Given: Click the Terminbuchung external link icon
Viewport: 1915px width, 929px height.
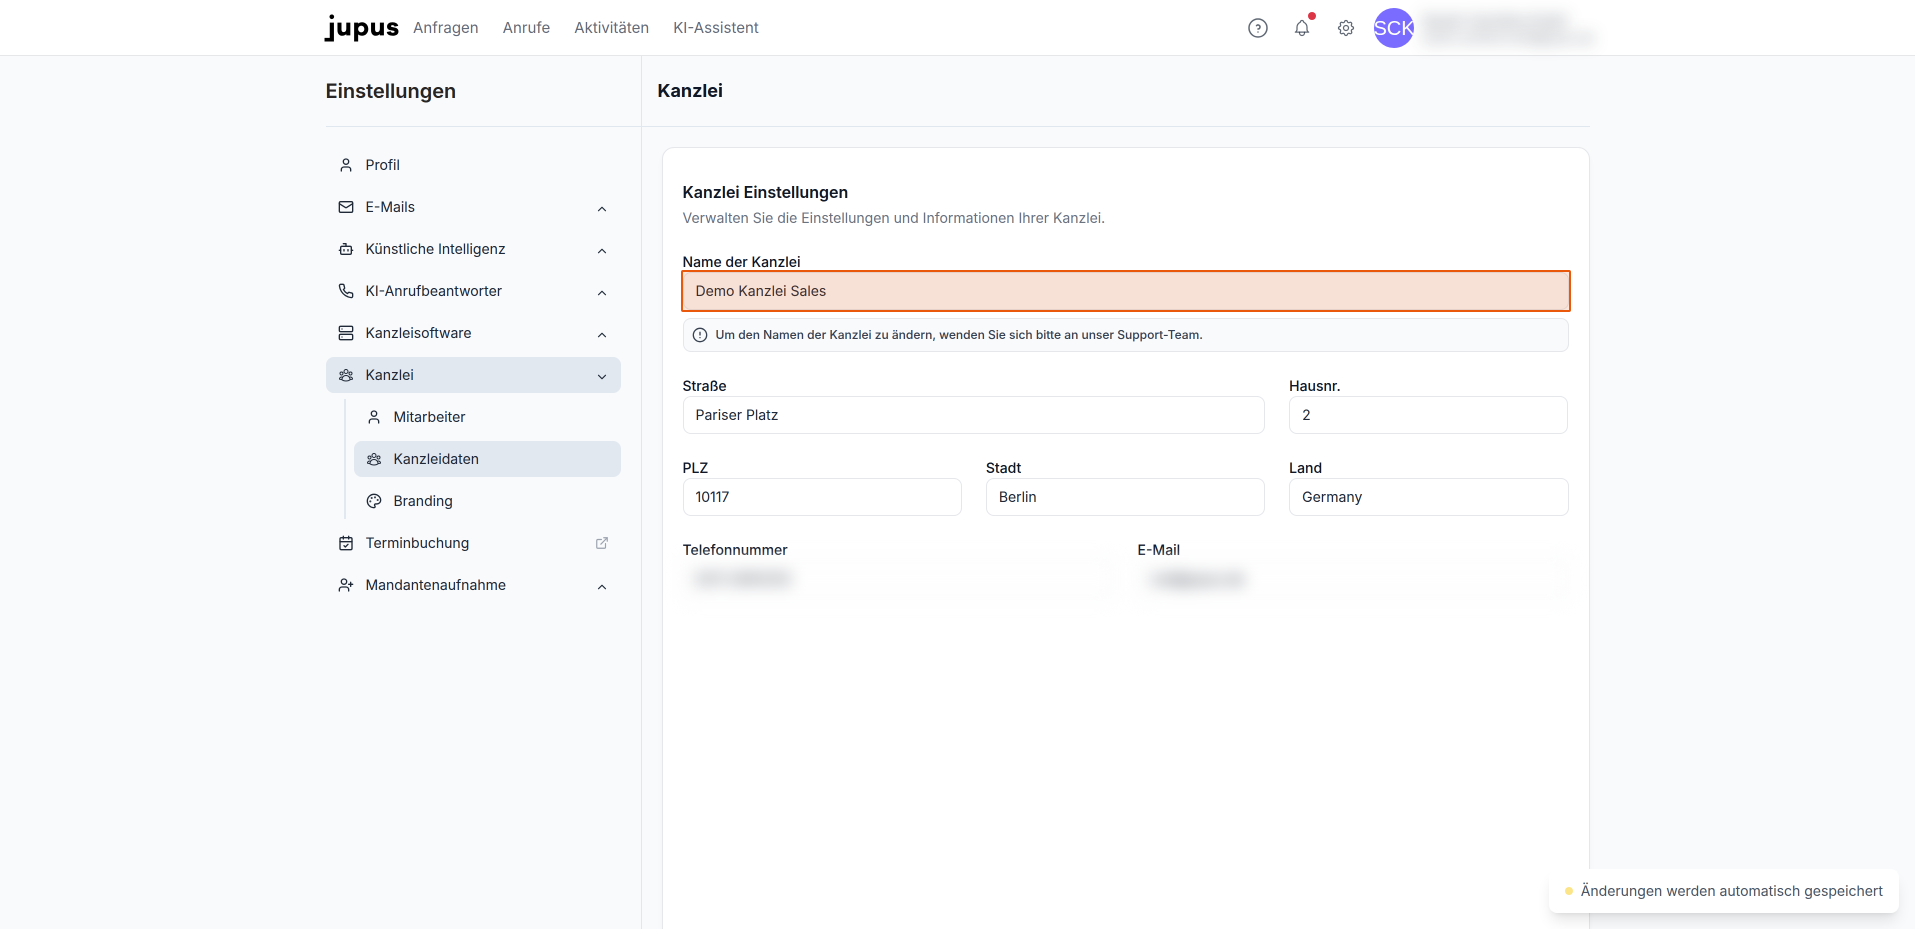Looking at the screenshot, I should [602, 543].
